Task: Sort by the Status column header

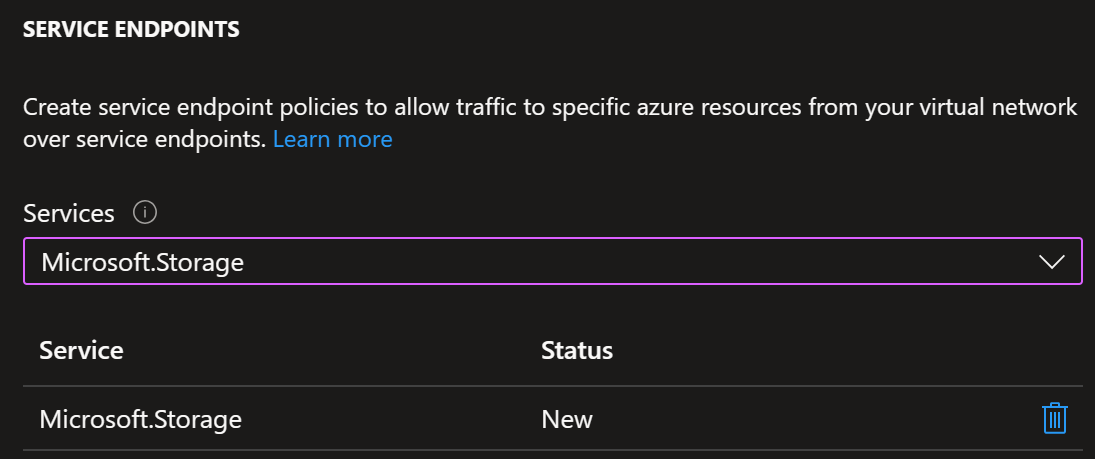Action: pos(577,350)
